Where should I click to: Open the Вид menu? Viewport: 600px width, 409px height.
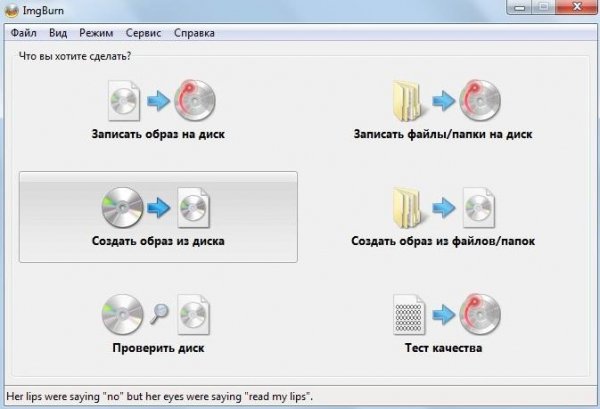[58, 33]
